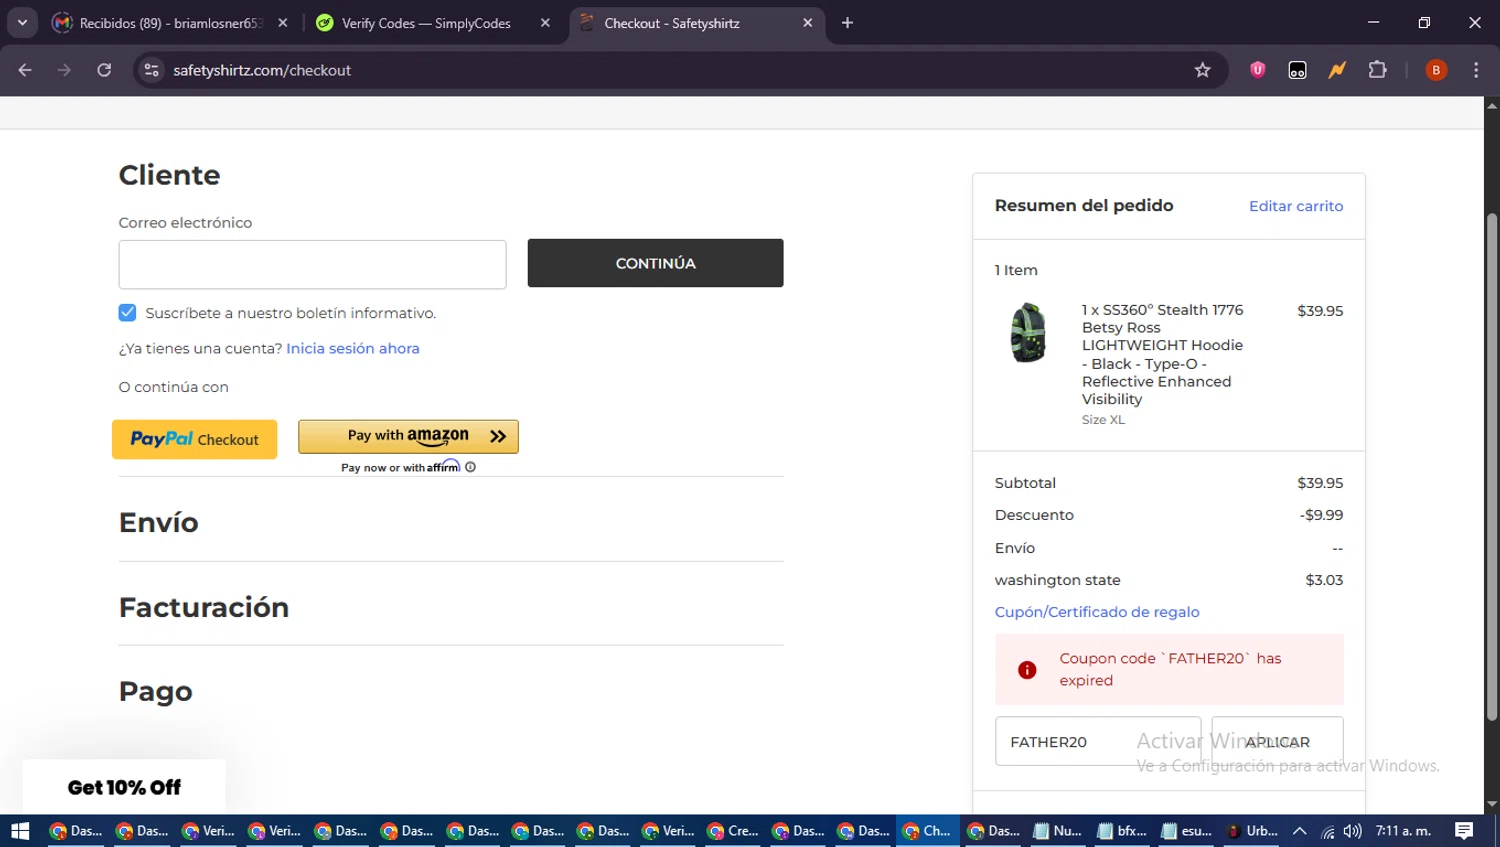Pay using the PayPal Checkout button
Viewport: 1500px width, 847px height.
194,439
